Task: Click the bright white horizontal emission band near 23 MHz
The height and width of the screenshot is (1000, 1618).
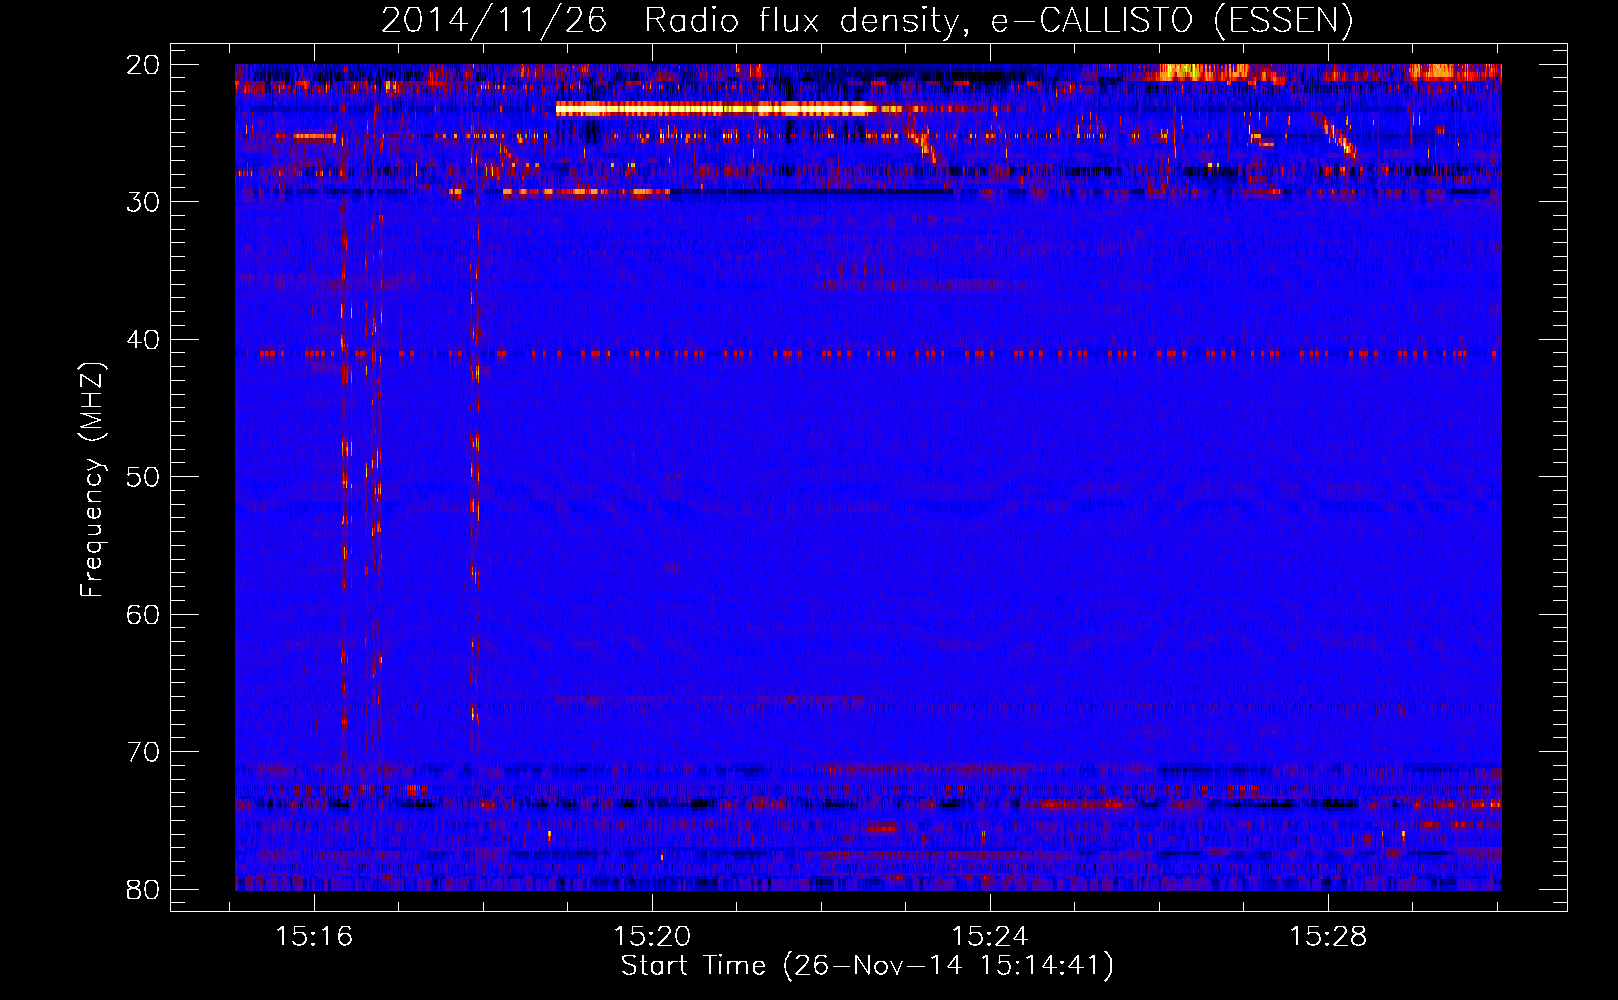Action: click(x=715, y=109)
